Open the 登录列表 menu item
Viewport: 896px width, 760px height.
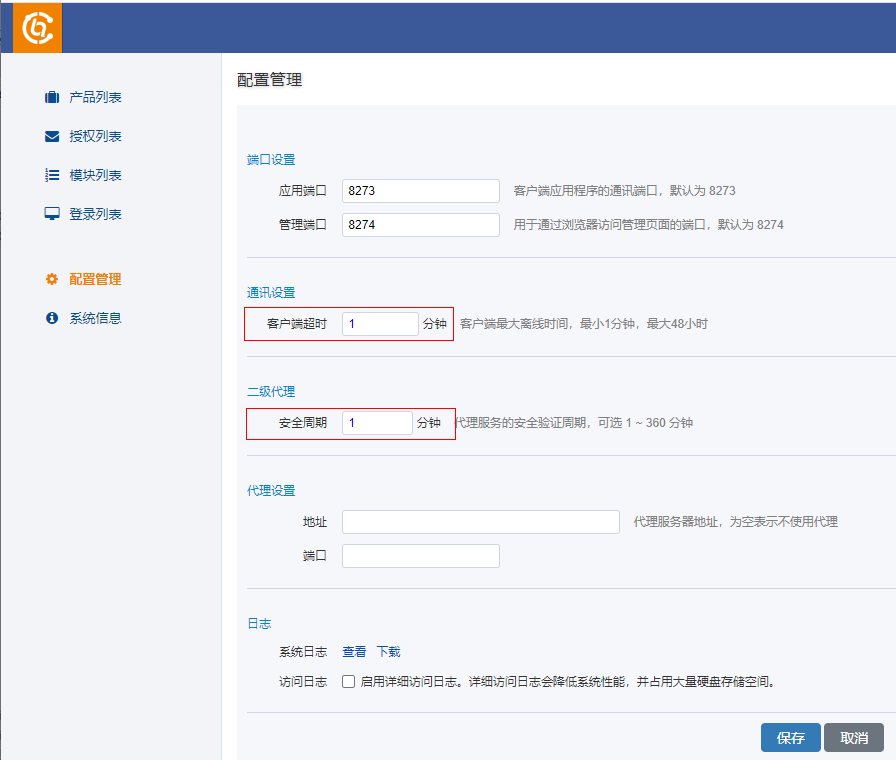click(95, 215)
